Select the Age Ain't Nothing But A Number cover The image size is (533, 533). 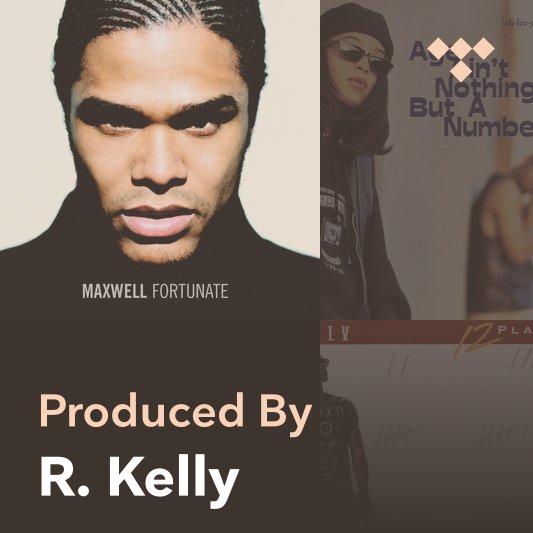[x=426, y=160]
